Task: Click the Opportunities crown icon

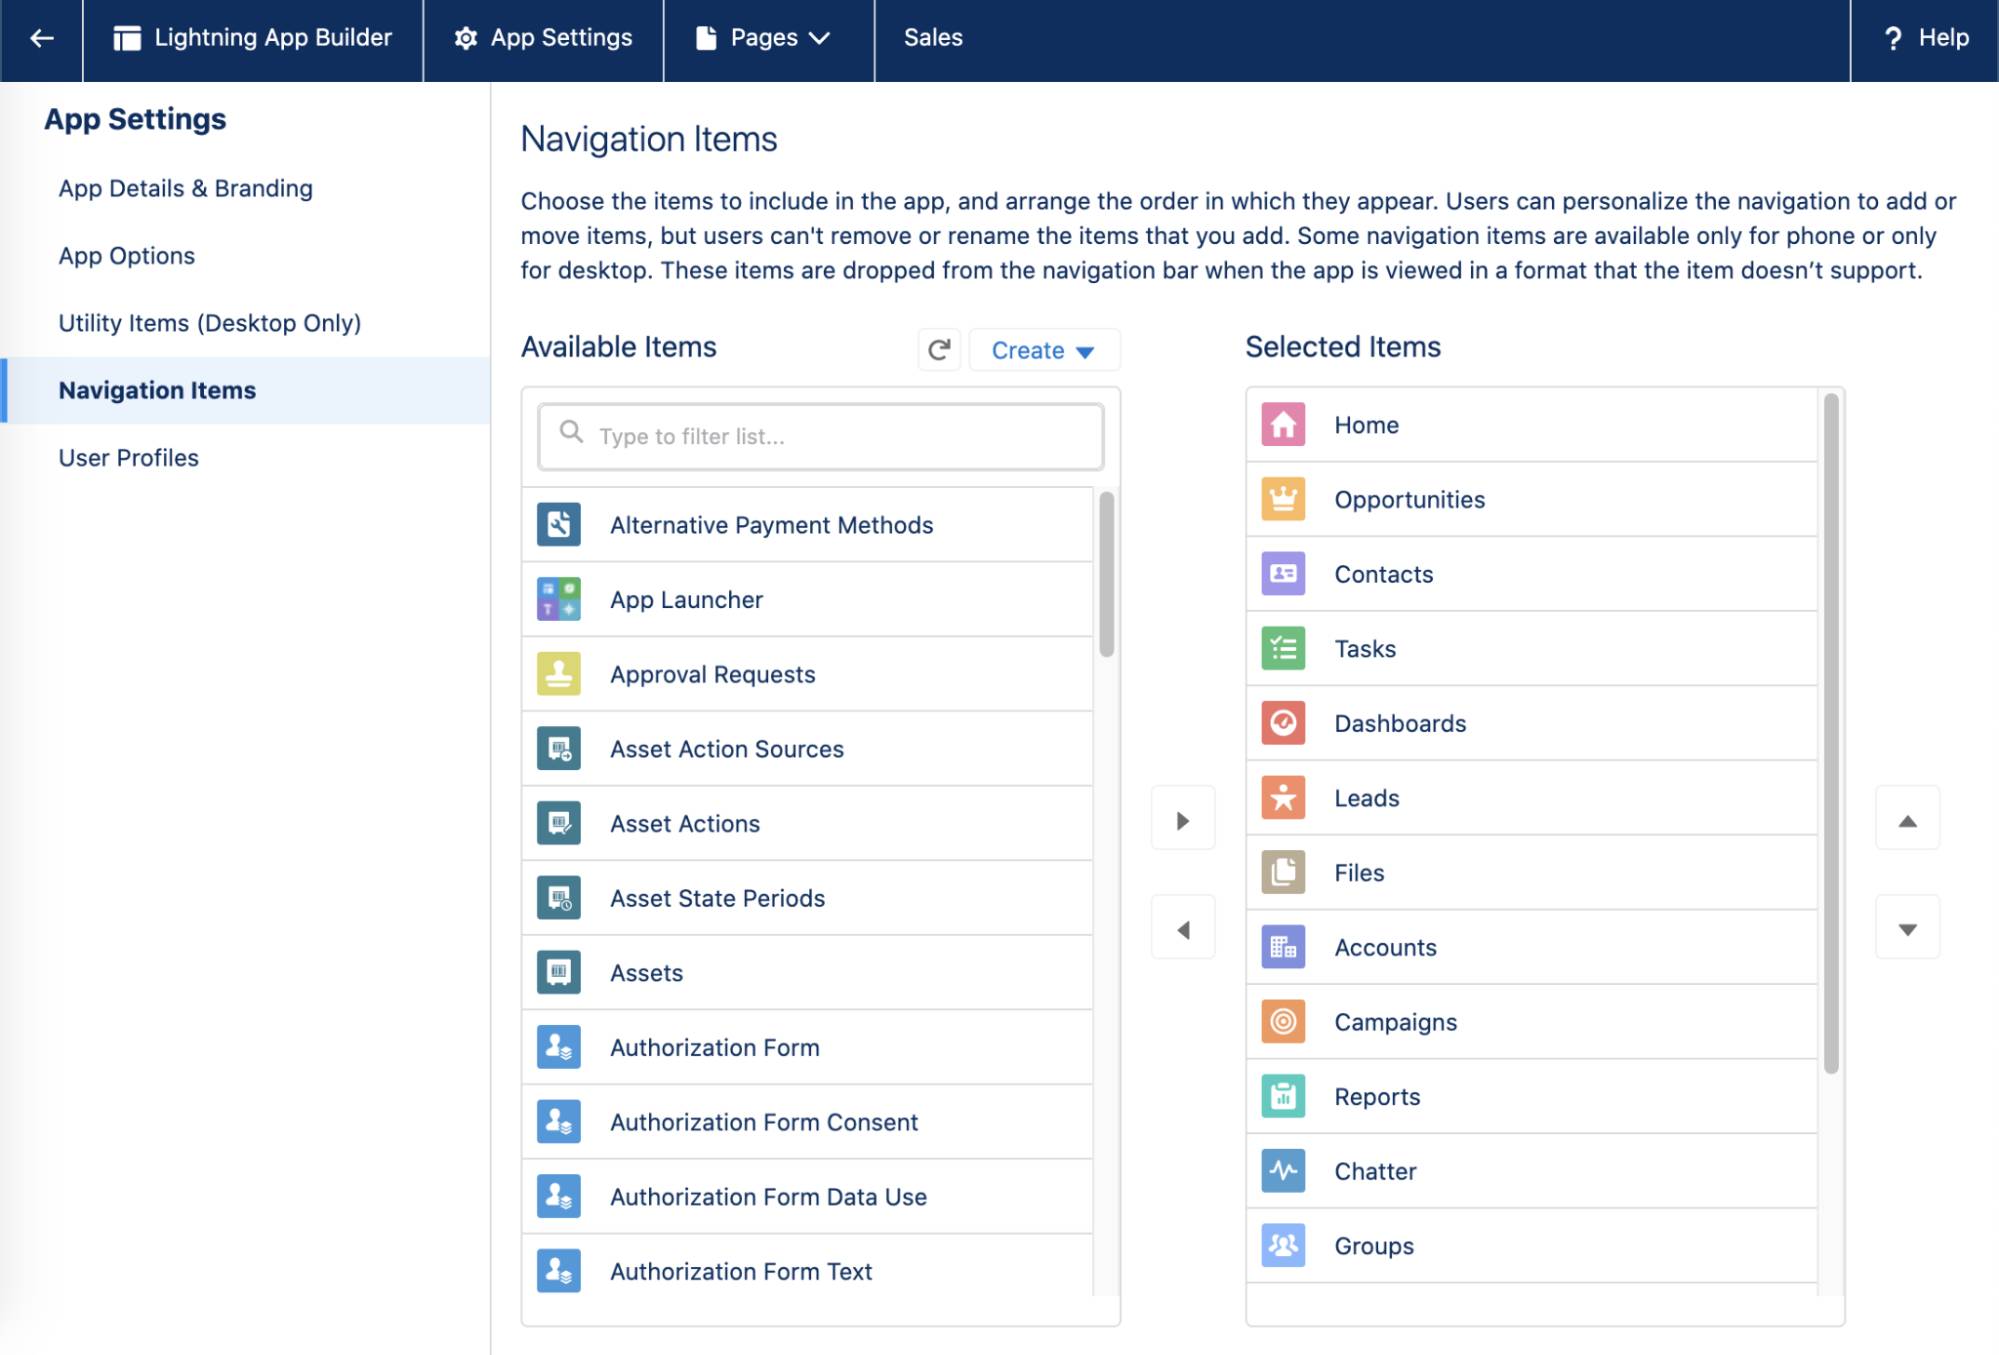Action: 1283,499
